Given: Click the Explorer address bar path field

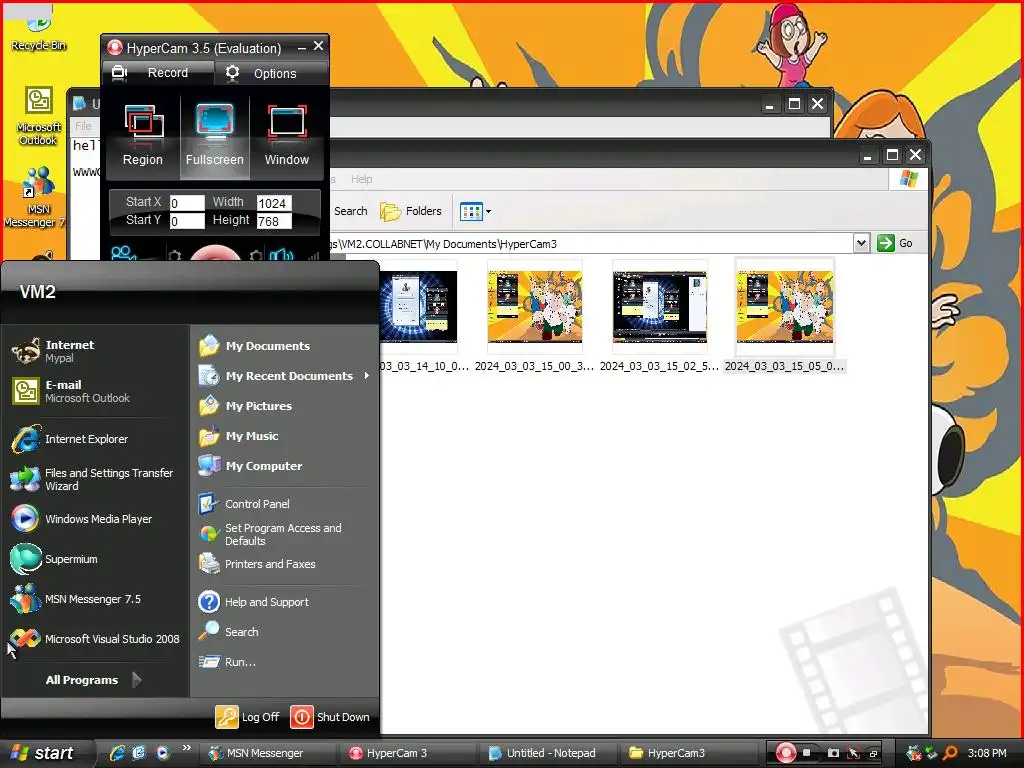Looking at the screenshot, I should 591,244.
